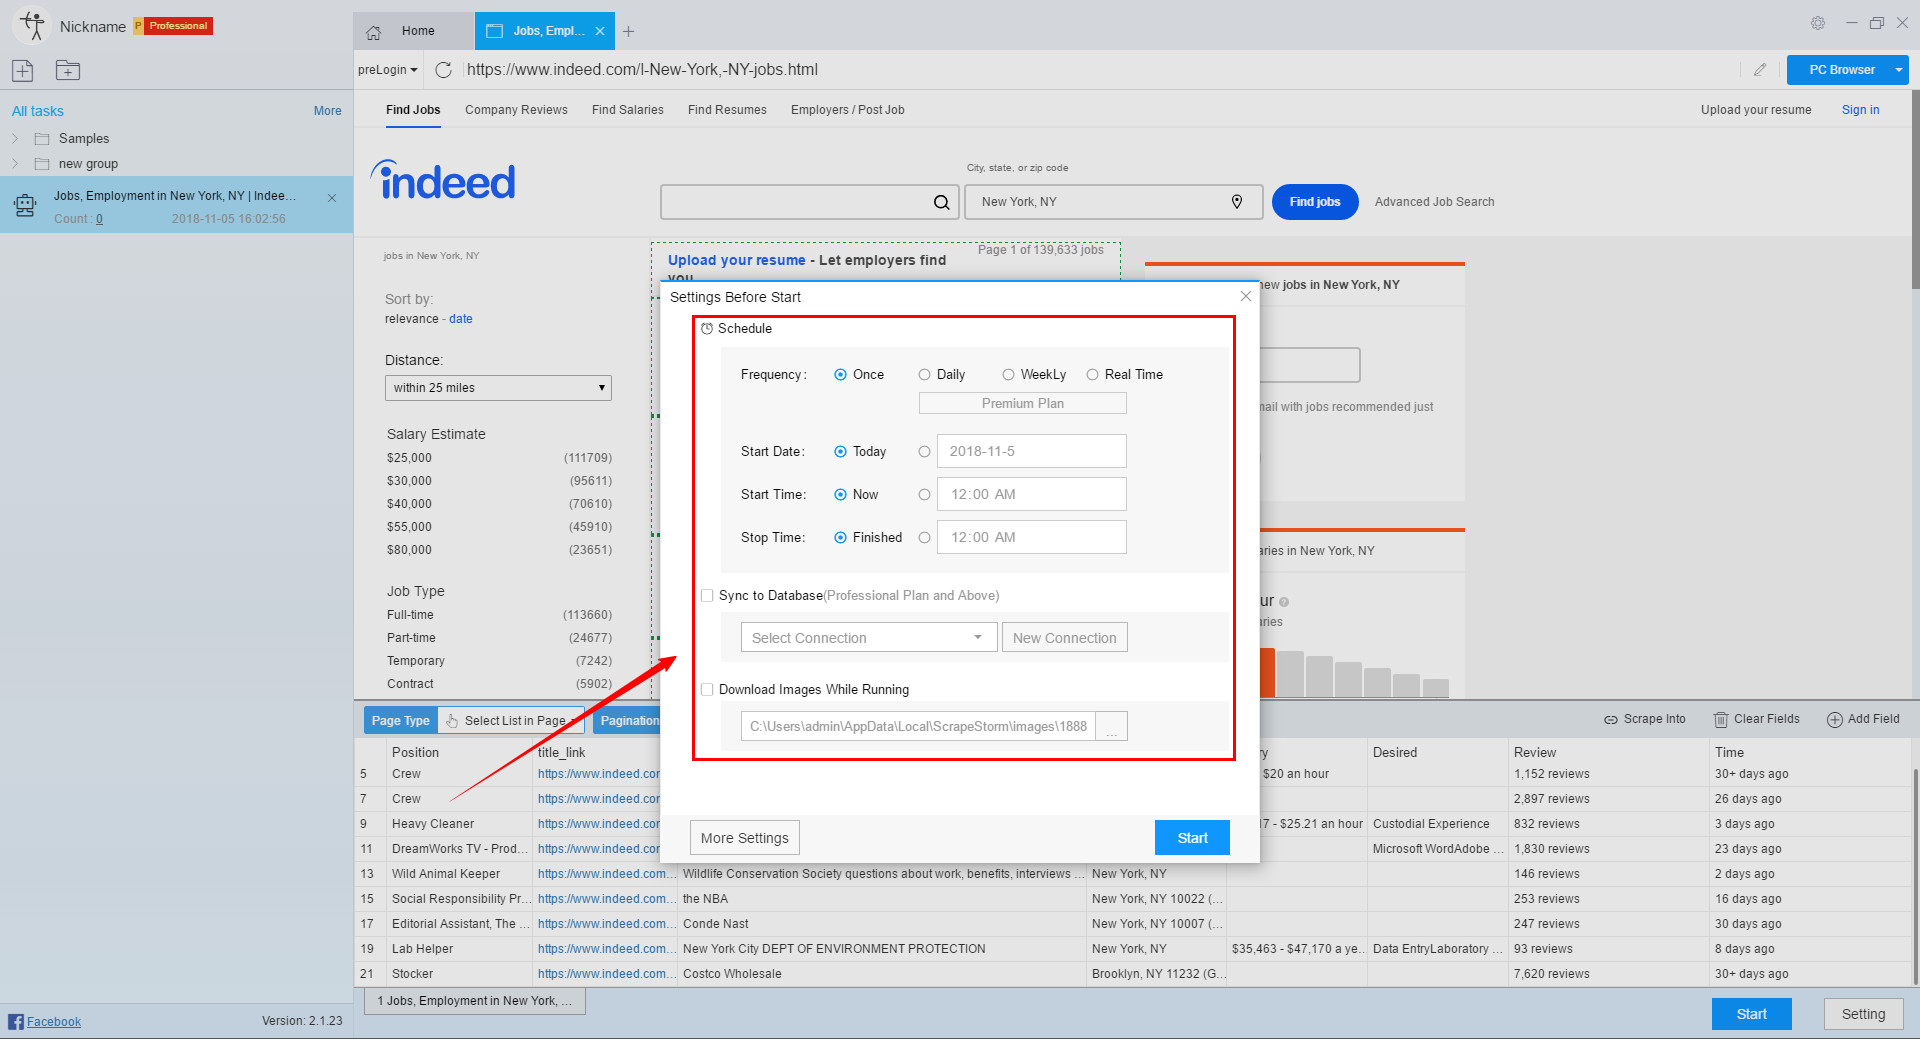This screenshot has height=1039, width=1920.
Task: Click the new task plus icon in sidebar
Action: tap(23, 70)
